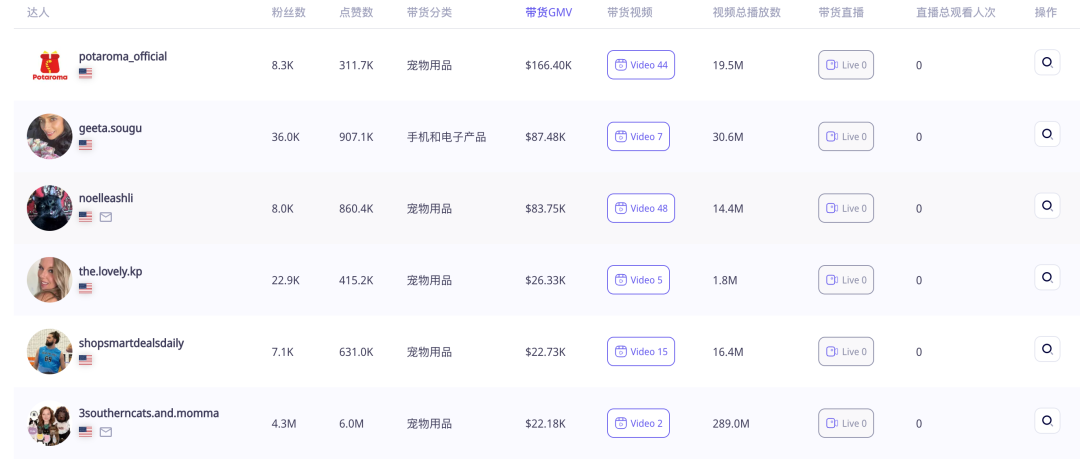The height and width of the screenshot is (461, 1080).
Task: Open geeta.sougu profile name link
Action: coord(110,128)
